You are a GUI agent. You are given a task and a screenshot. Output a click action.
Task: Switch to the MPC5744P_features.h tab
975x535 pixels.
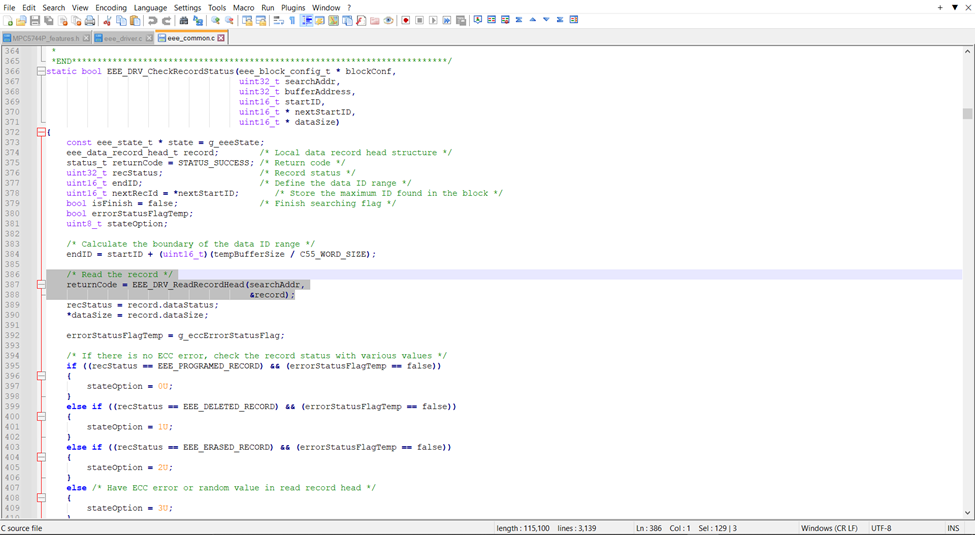tap(45, 39)
